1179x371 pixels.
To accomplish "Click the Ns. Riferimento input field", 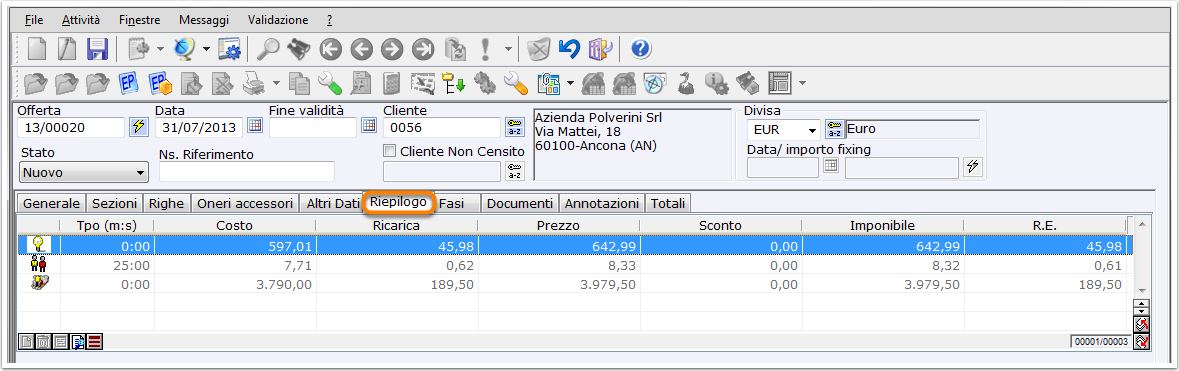I will pyautogui.click(x=247, y=172).
